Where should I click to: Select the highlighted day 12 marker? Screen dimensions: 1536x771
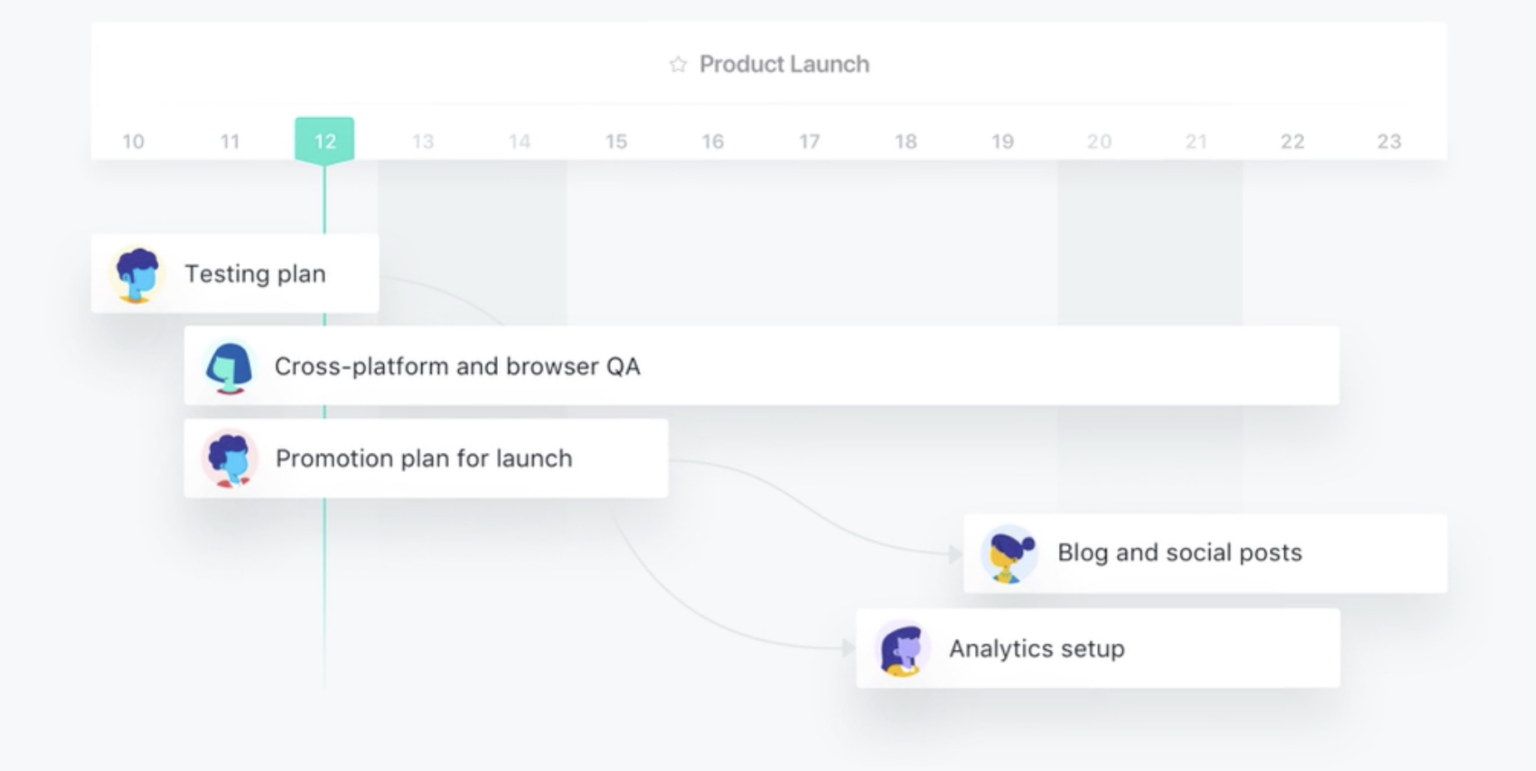point(324,140)
